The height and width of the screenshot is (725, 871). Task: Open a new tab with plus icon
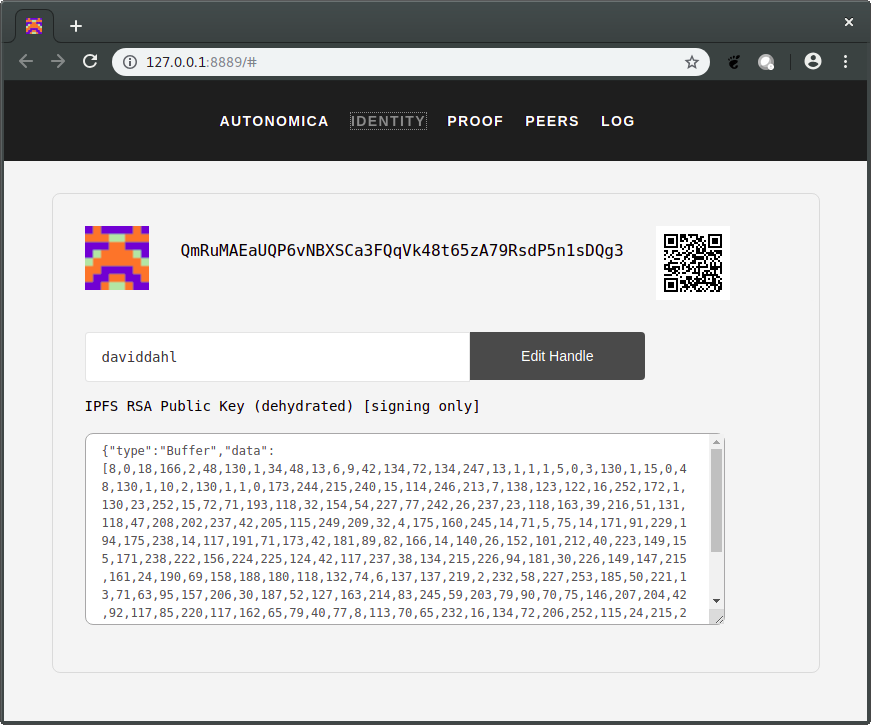(76, 26)
